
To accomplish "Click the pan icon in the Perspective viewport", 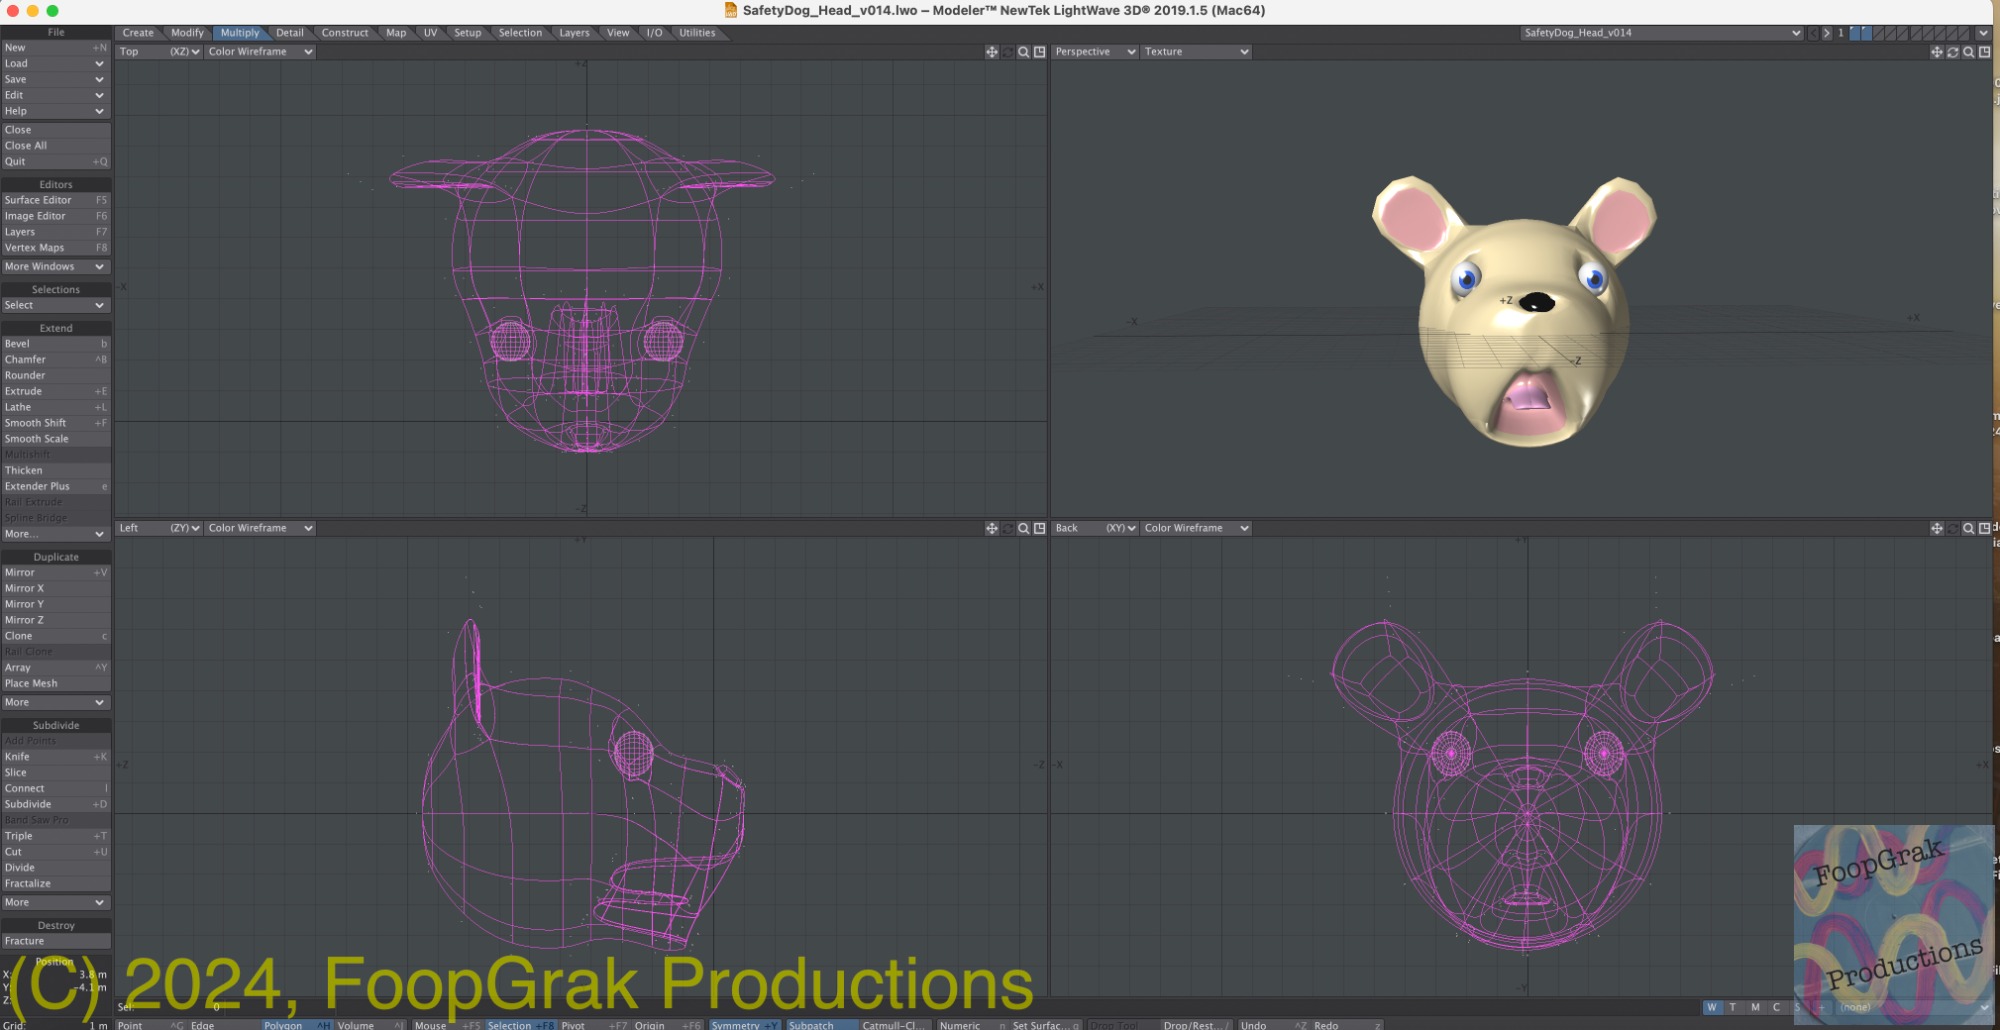I will pyautogui.click(x=1936, y=52).
